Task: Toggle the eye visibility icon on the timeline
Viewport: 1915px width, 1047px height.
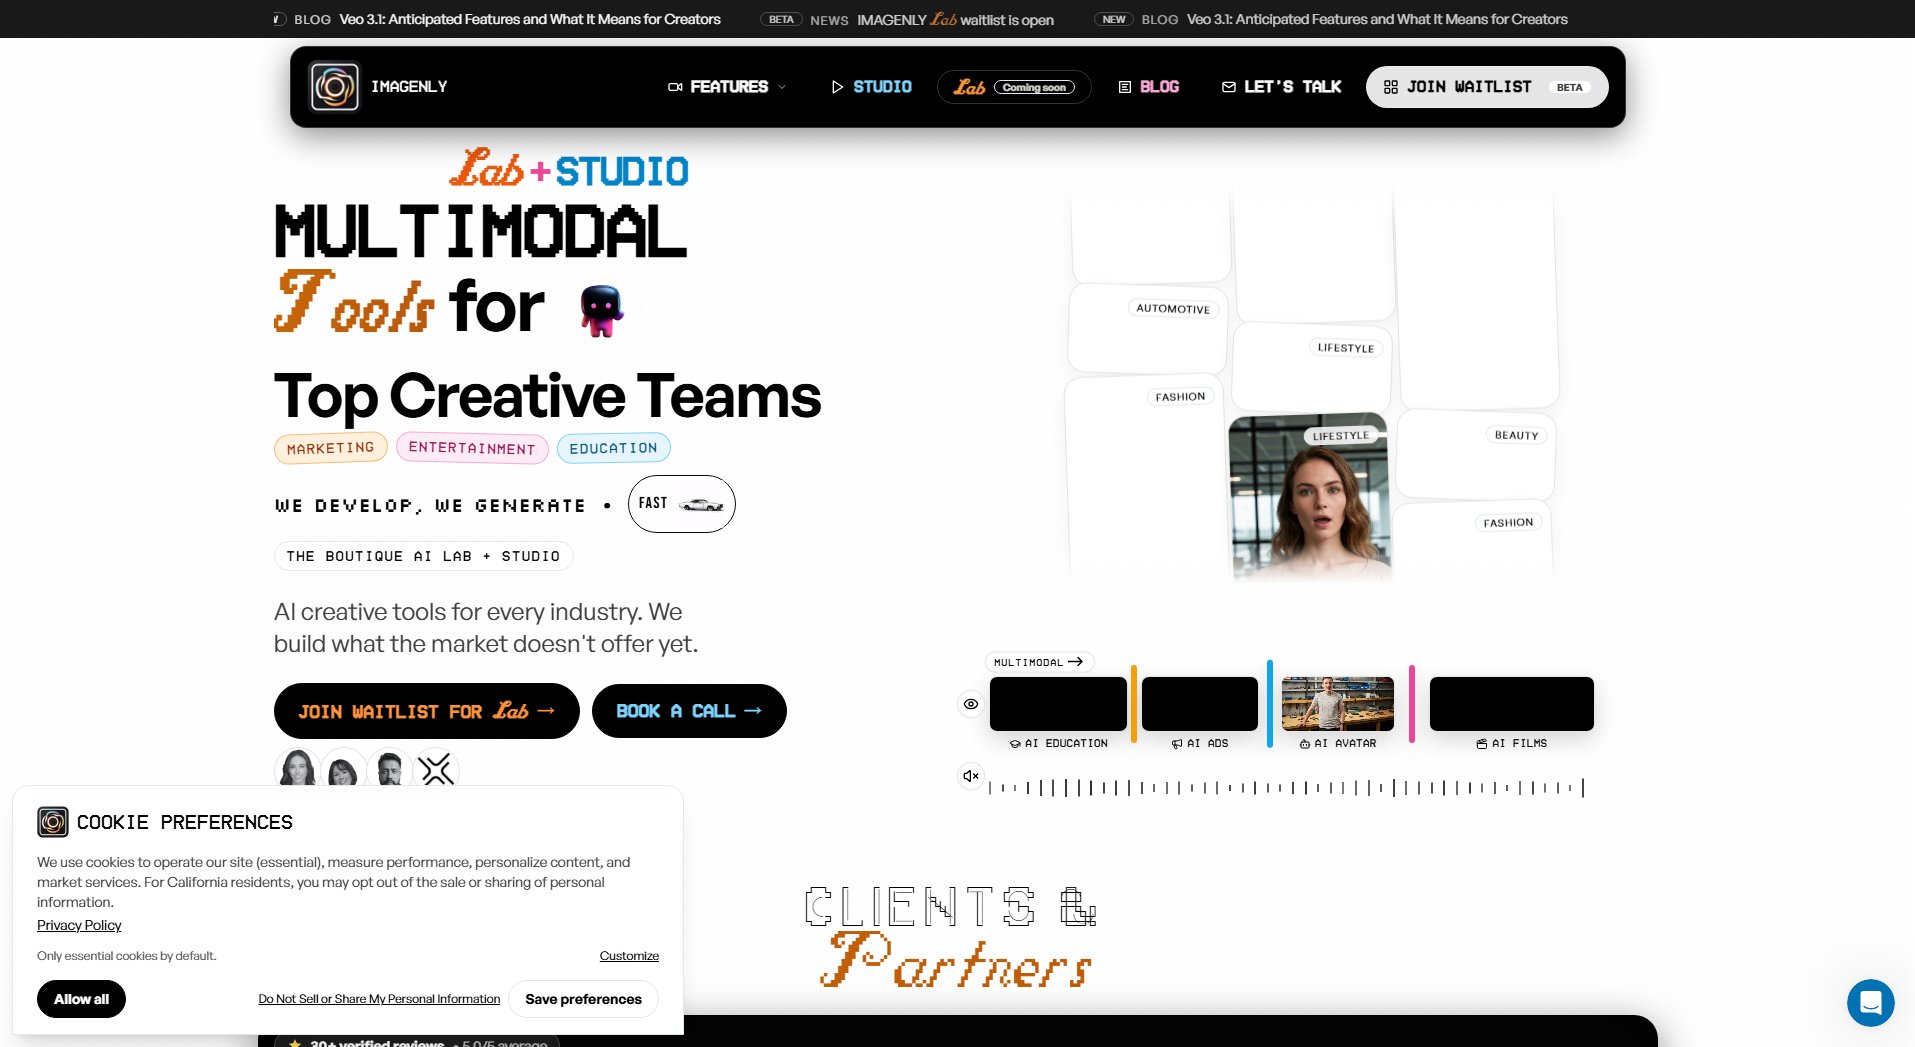Action: point(970,704)
